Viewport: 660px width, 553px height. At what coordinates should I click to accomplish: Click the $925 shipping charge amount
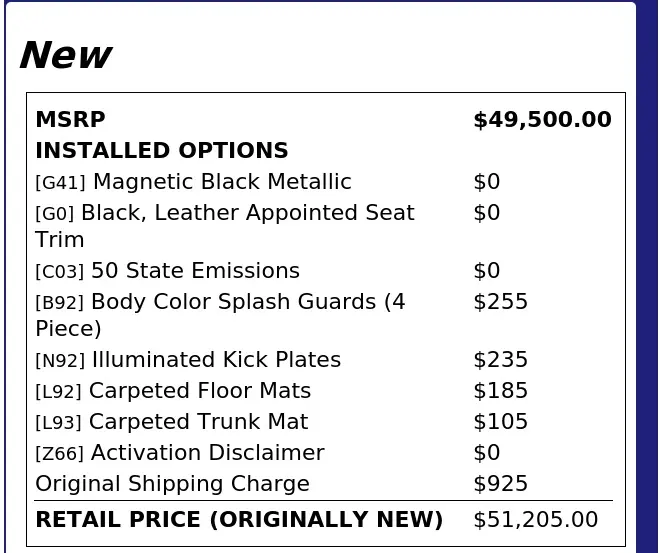pyautogui.click(x=500, y=484)
